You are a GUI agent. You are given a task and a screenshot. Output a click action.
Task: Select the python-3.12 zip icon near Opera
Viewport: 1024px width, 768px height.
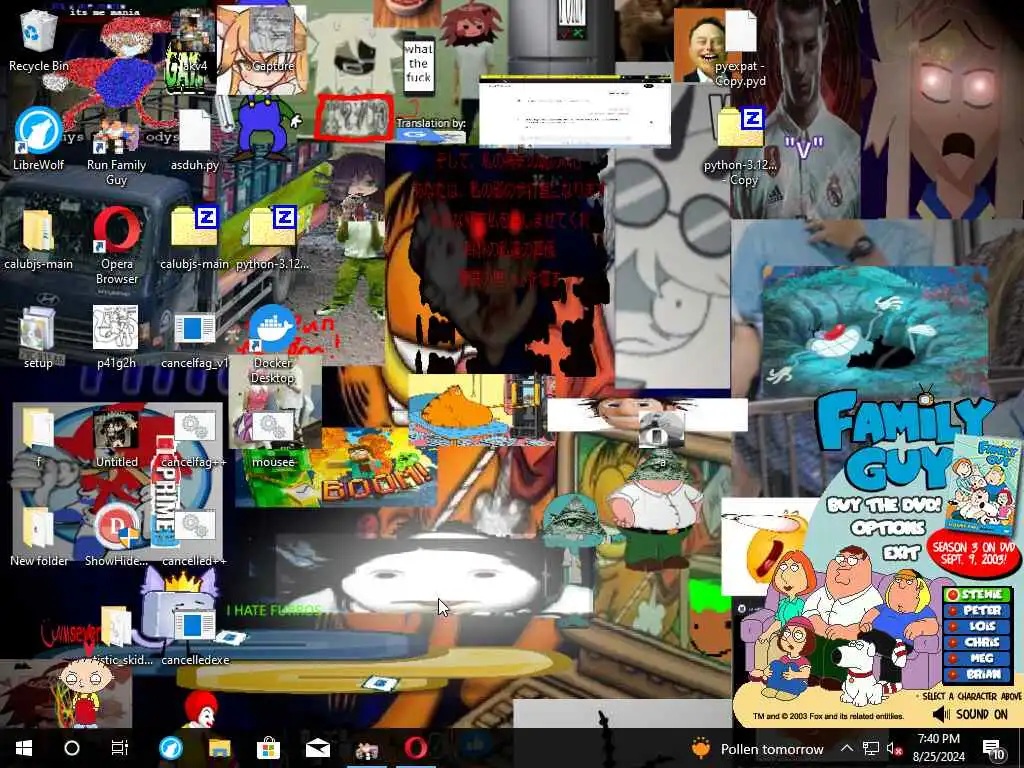(x=273, y=227)
